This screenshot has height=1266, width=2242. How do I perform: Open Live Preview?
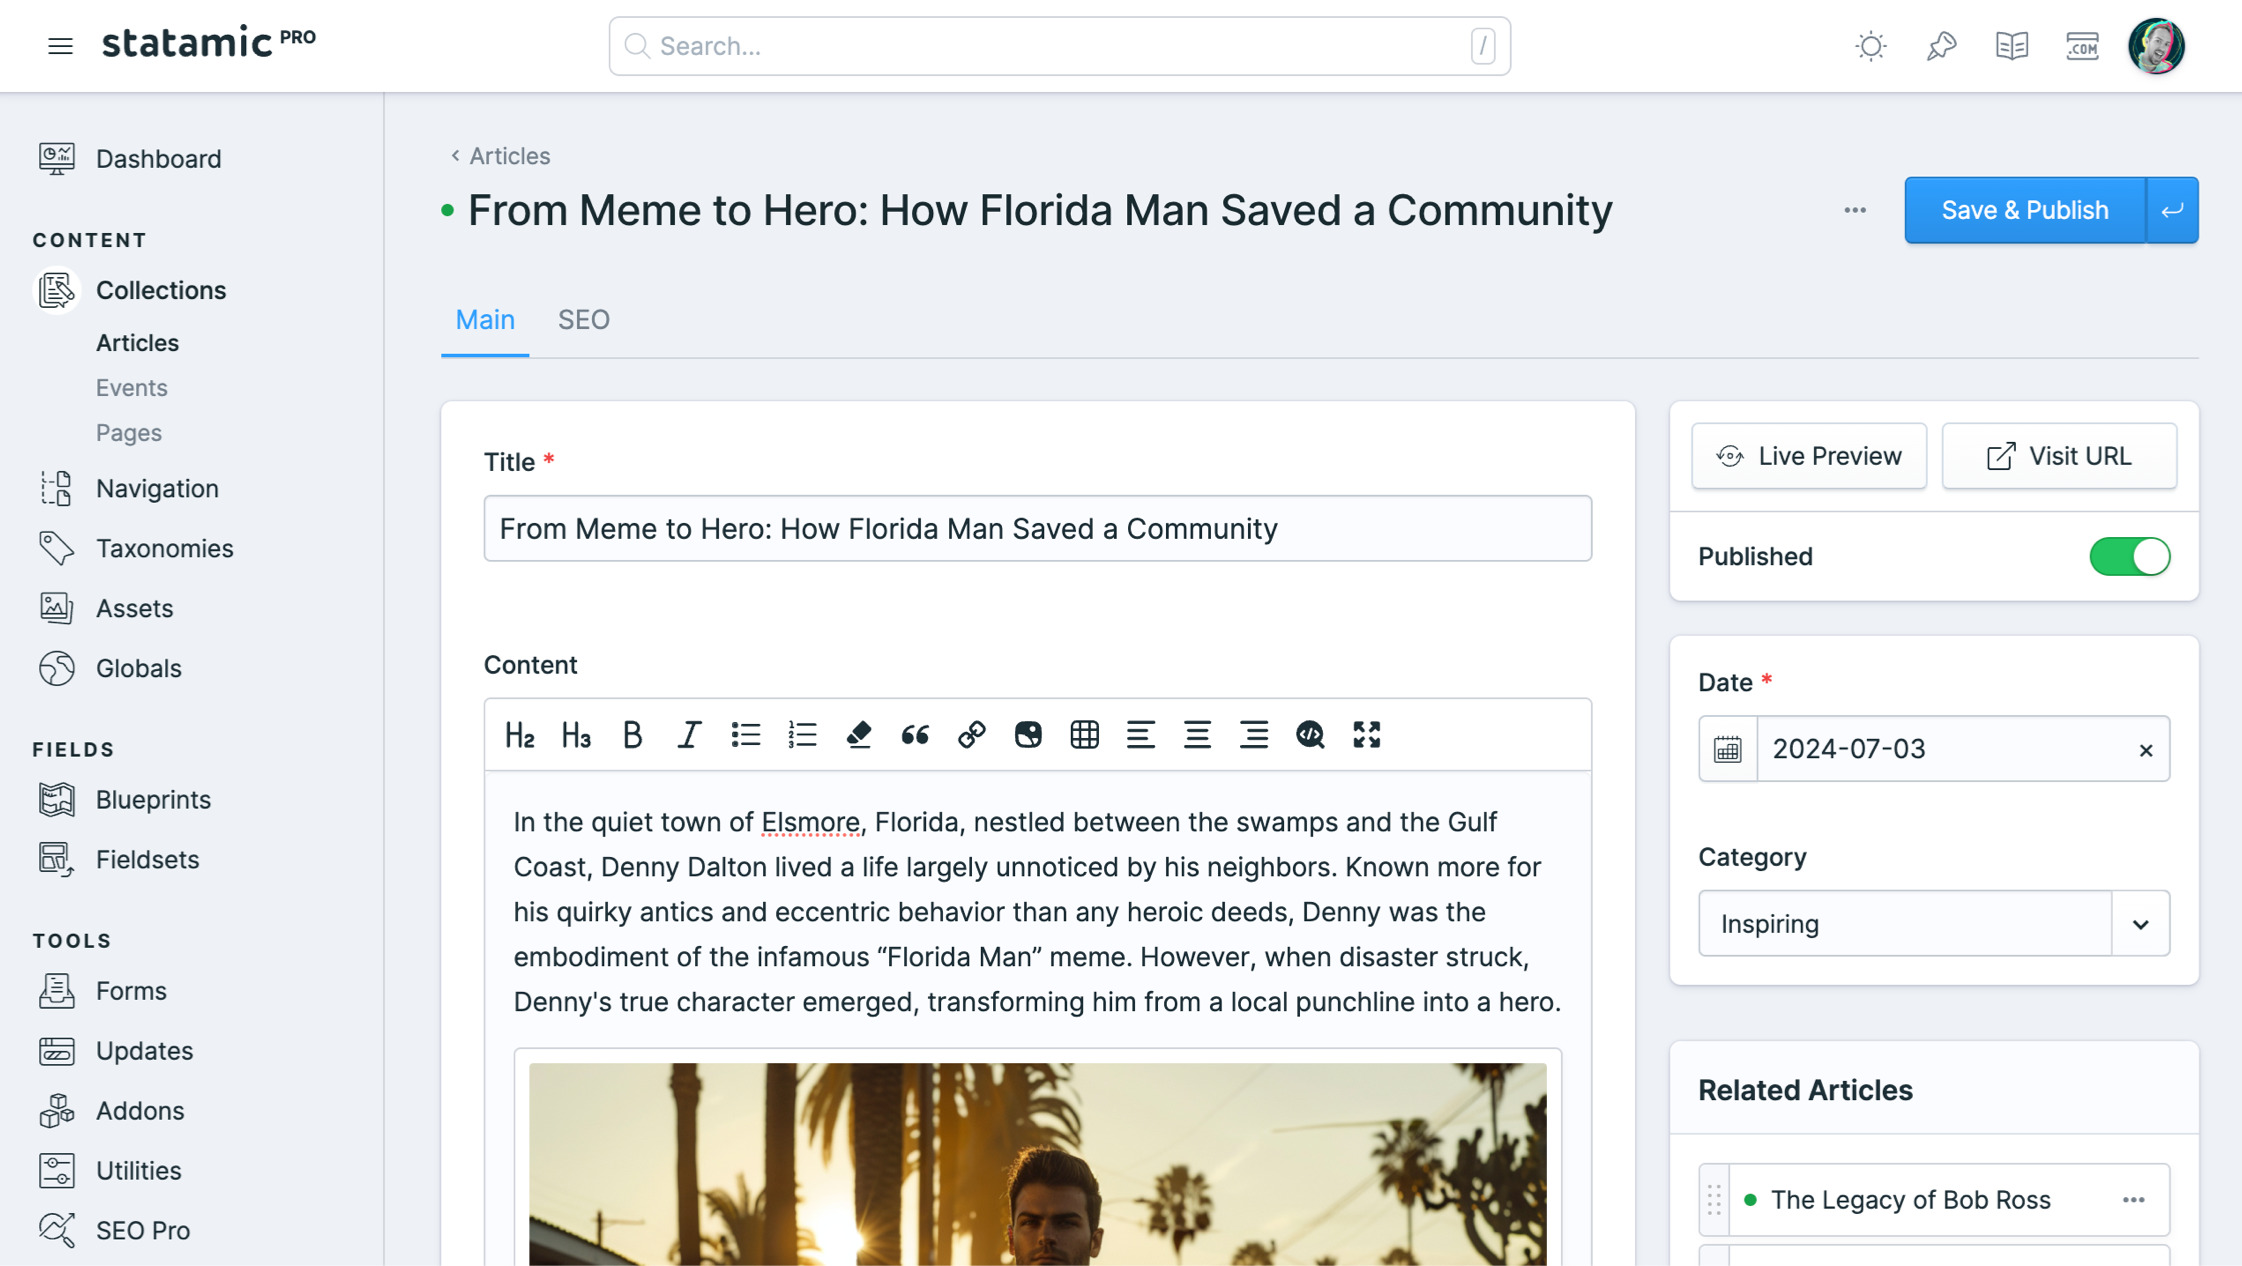[x=1808, y=456]
